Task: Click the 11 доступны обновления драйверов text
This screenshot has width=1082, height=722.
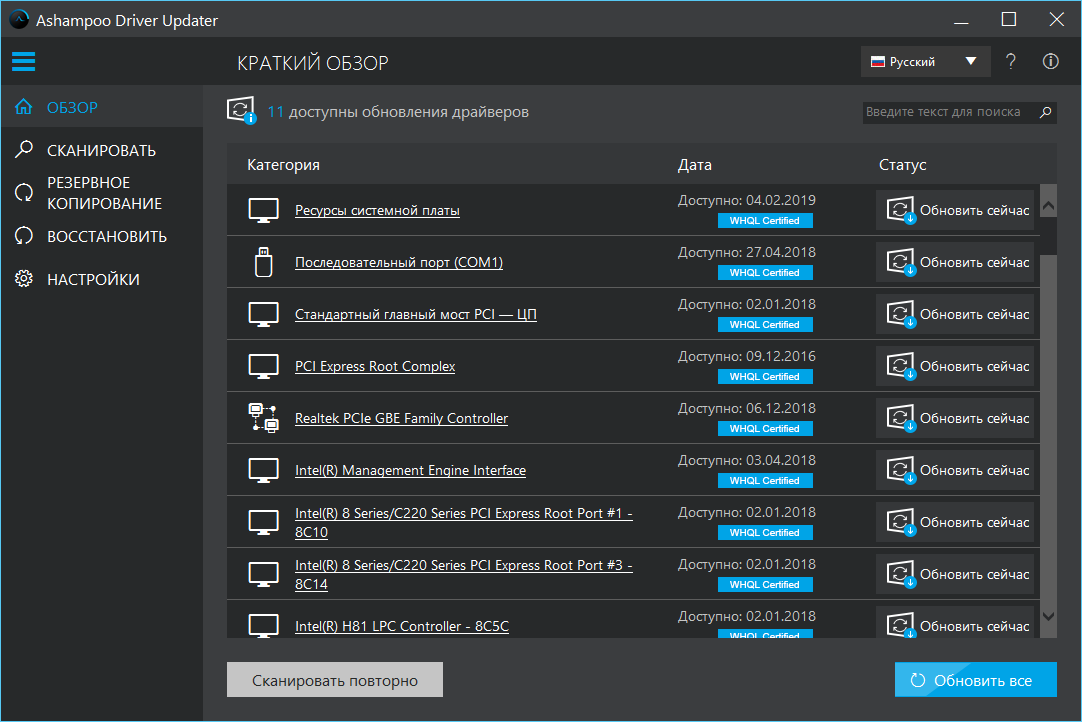Action: 398,112
